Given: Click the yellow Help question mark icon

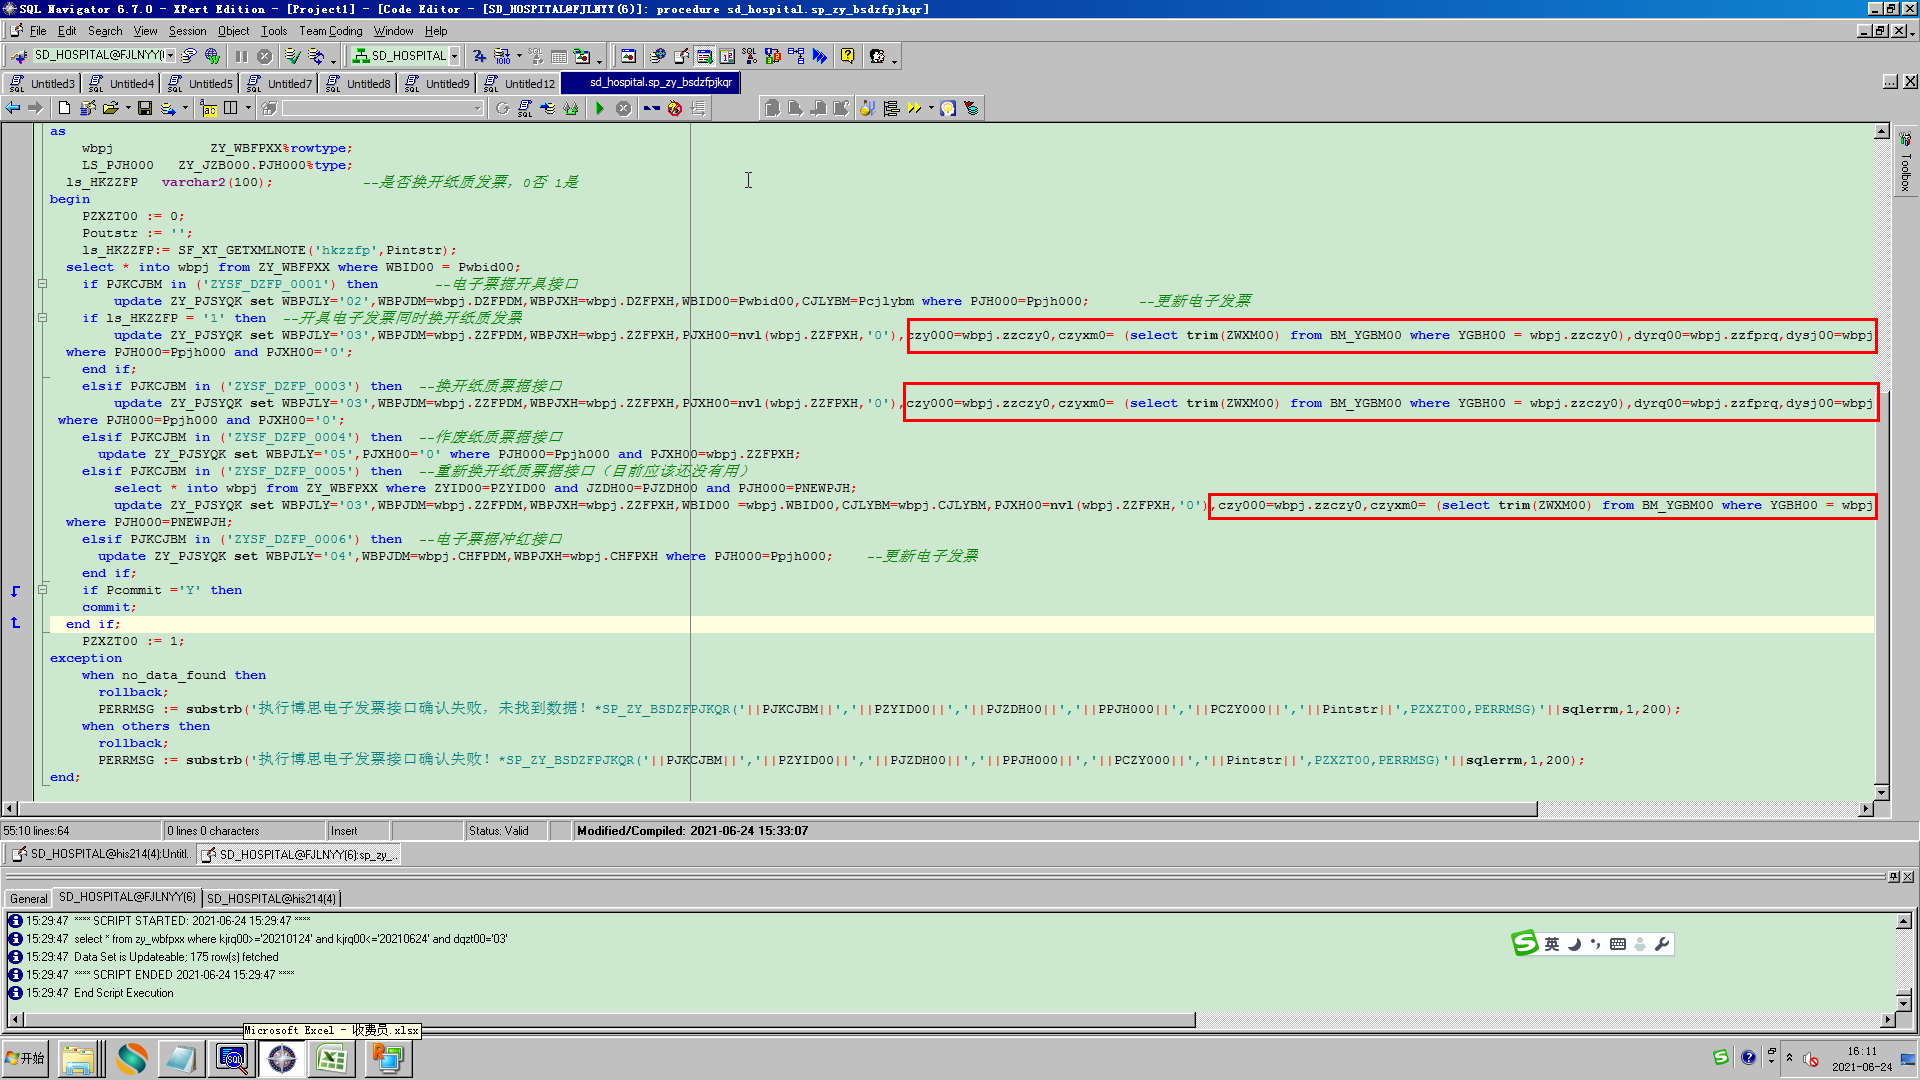Looking at the screenshot, I should pyautogui.click(x=847, y=56).
